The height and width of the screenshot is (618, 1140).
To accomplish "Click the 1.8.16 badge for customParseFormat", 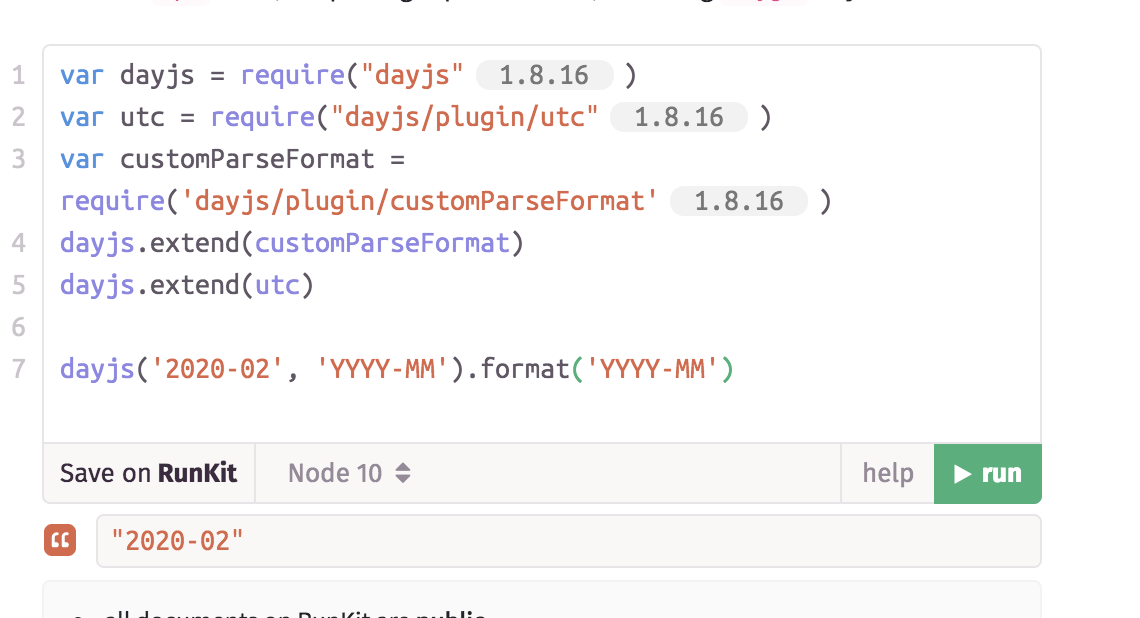I will pyautogui.click(x=739, y=200).
